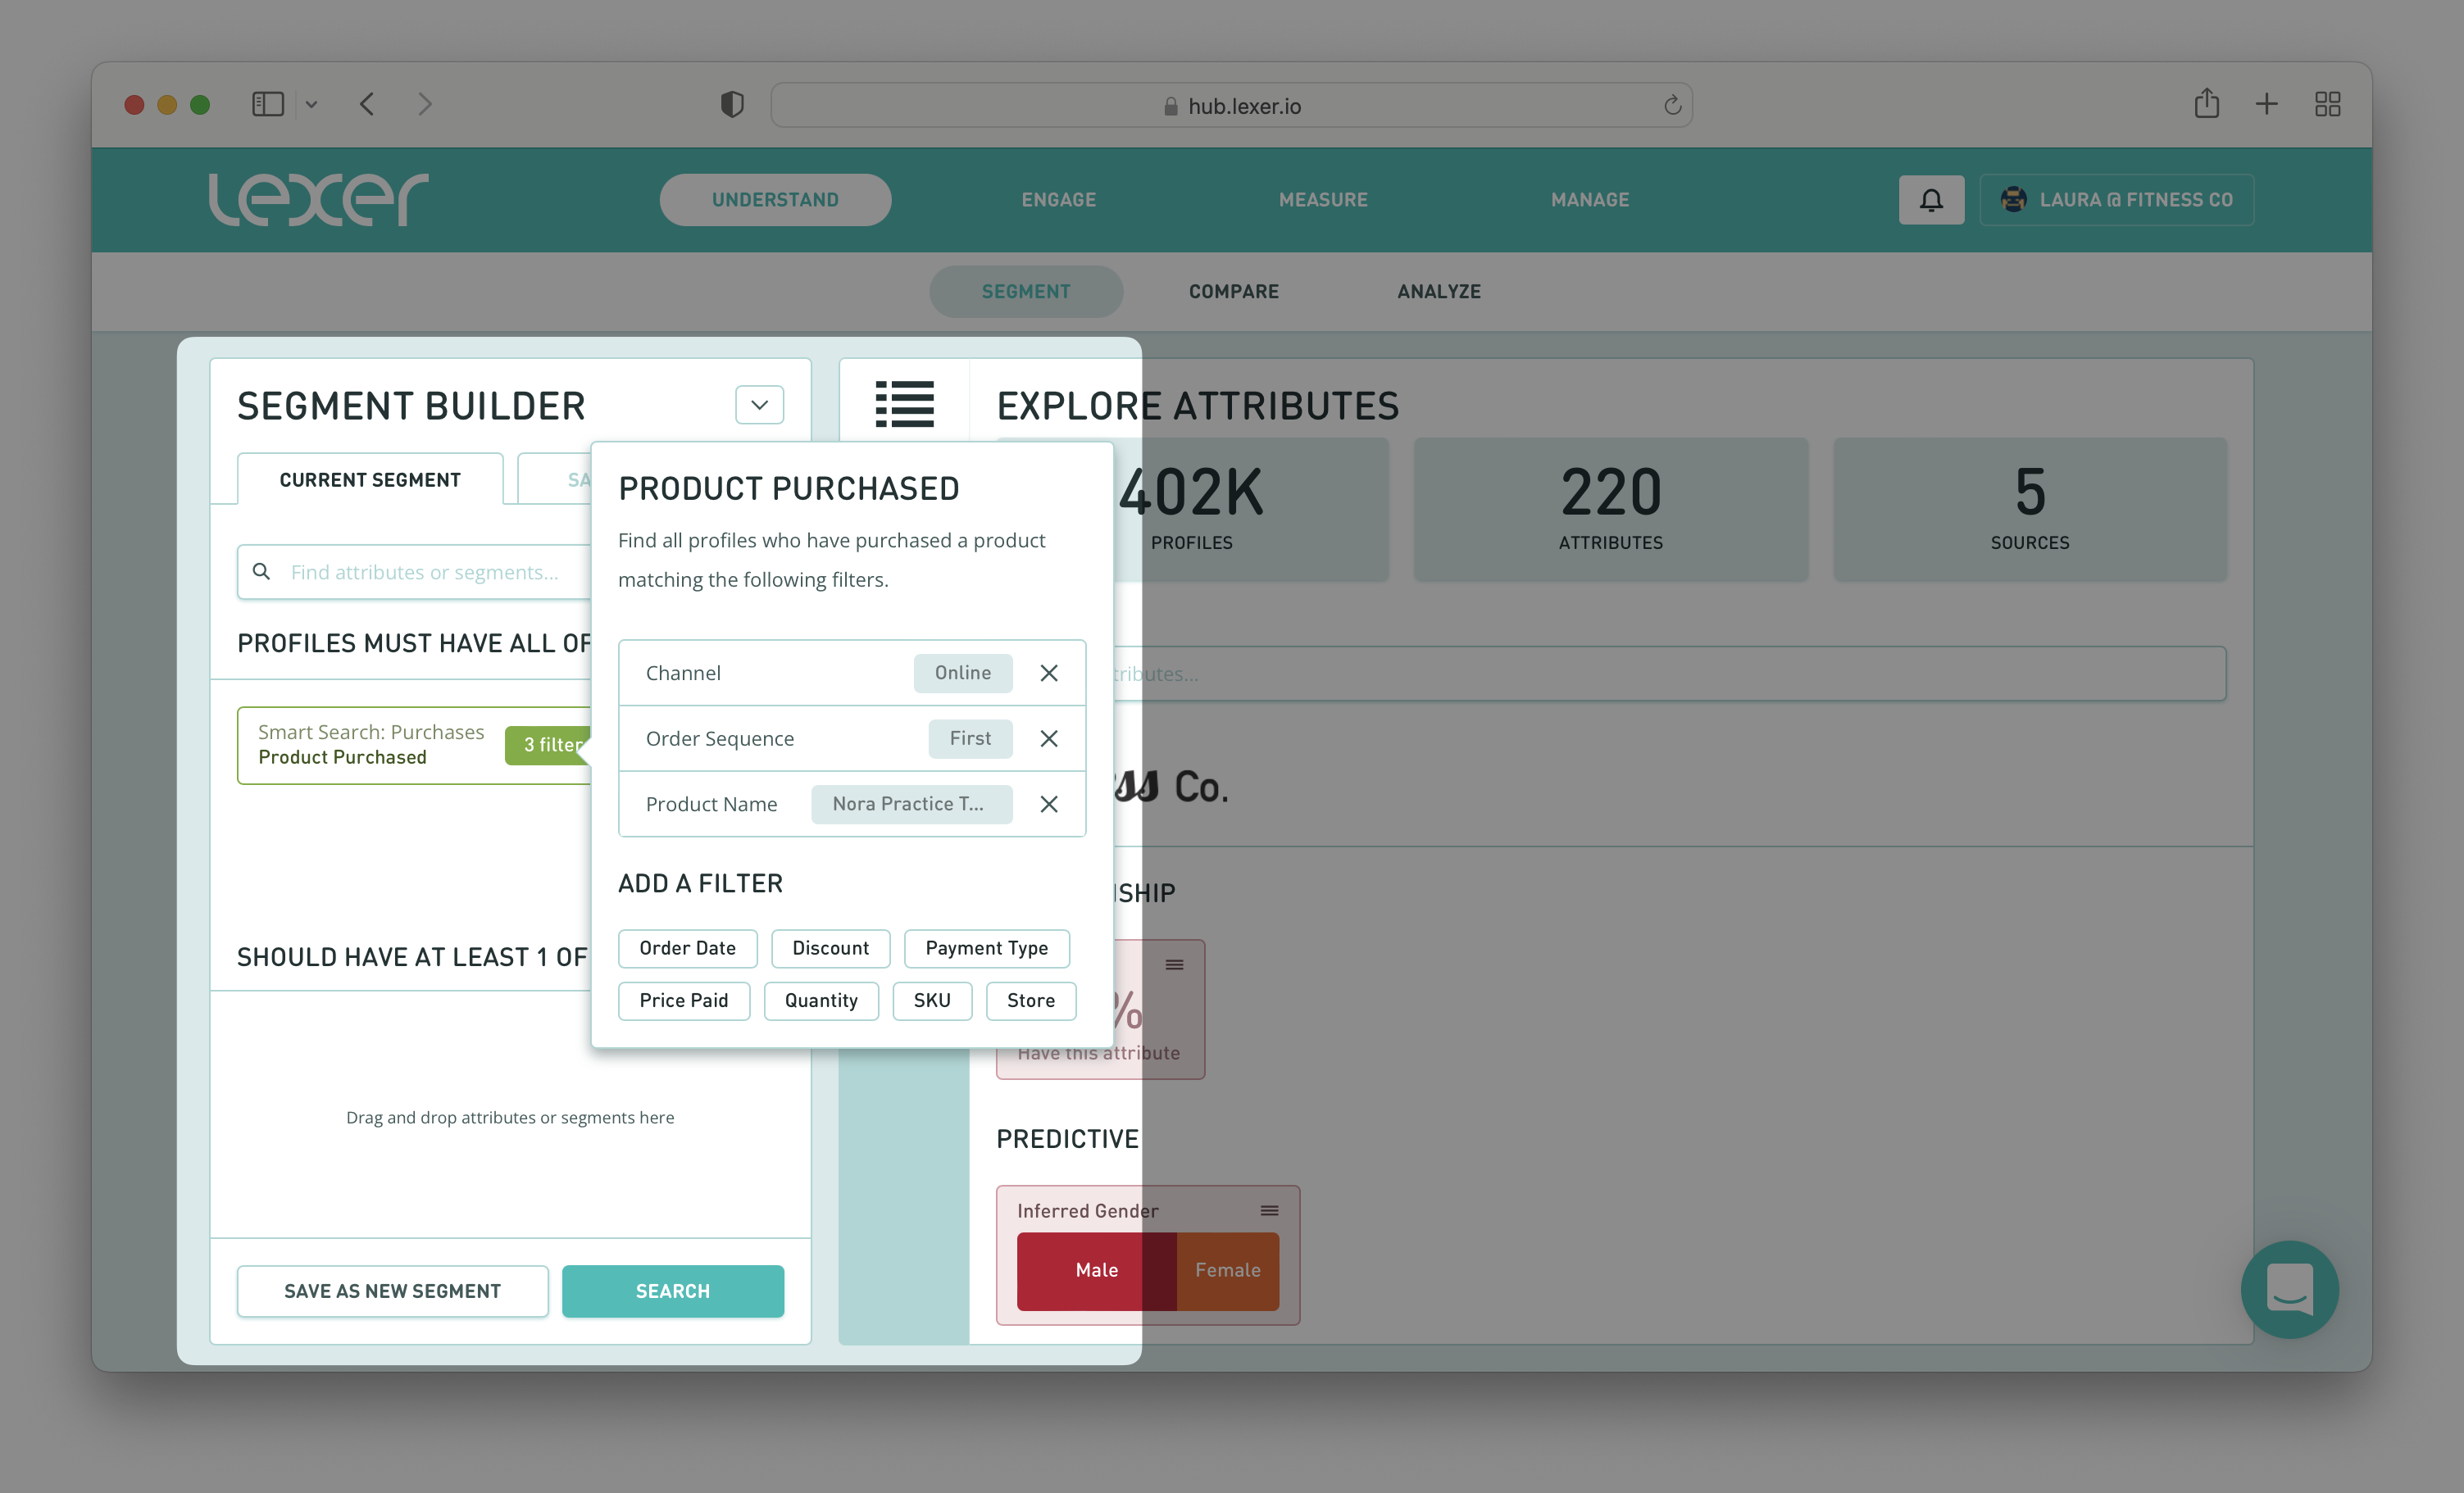Open the Engage navigation menu
This screenshot has width=2464, height=1493.
click(1058, 199)
